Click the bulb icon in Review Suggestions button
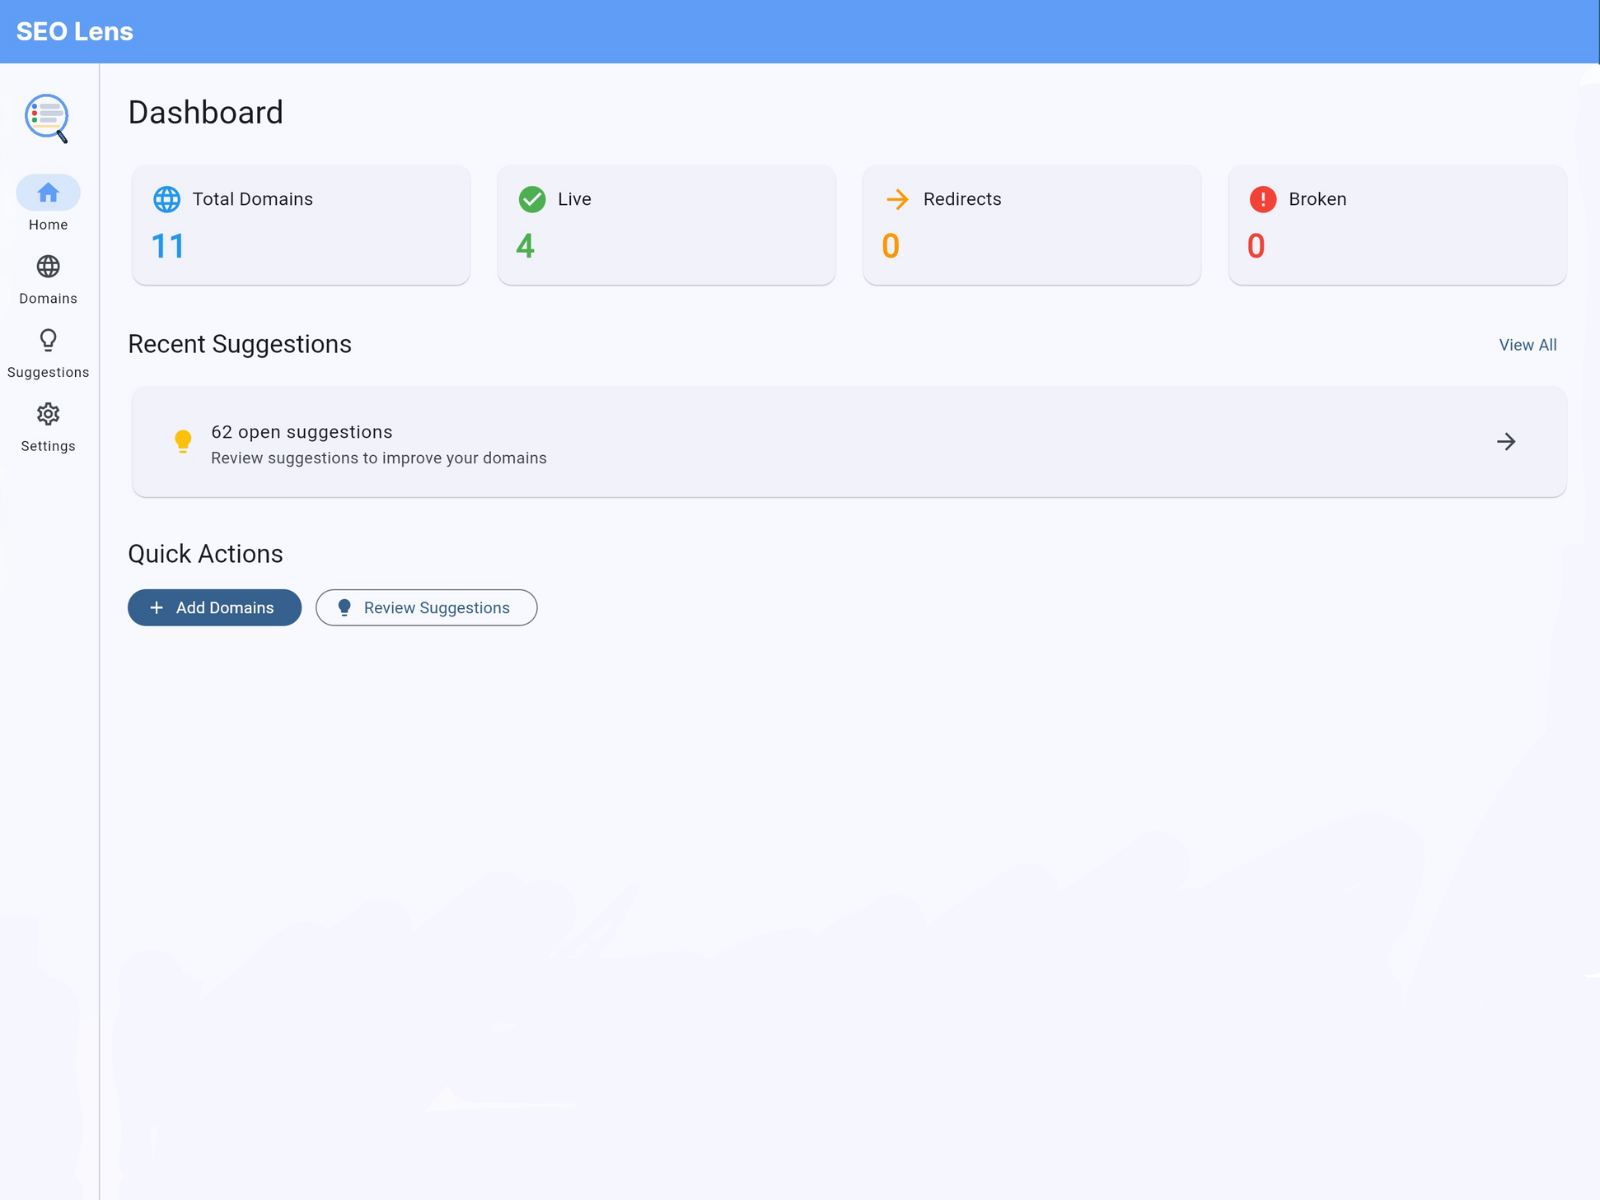This screenshot has height=1200, width=1600. (x=344, y=607)
